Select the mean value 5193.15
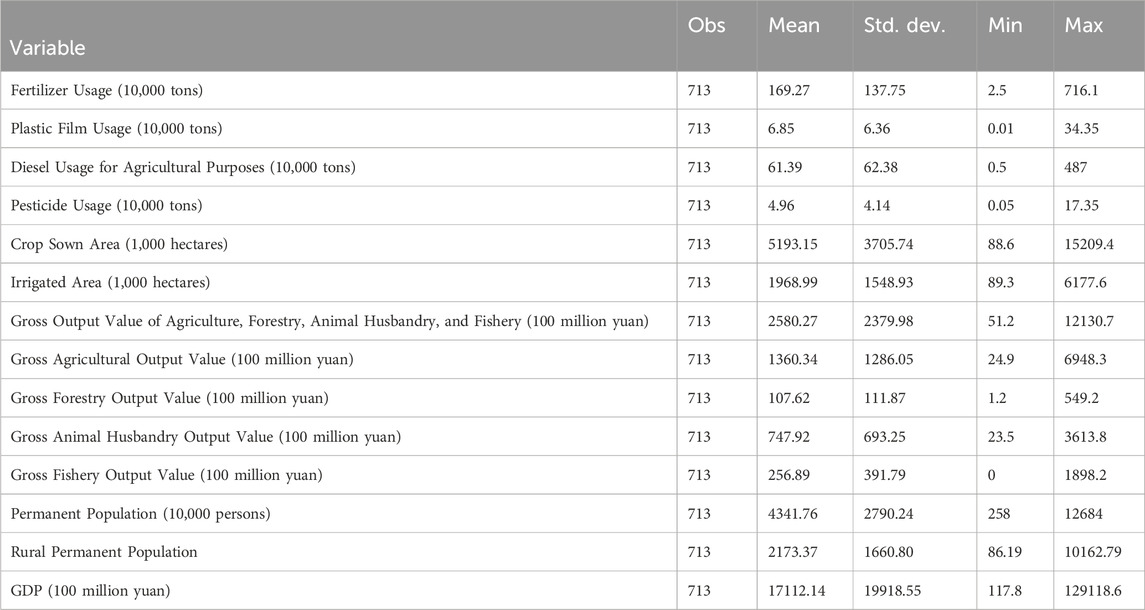The width and height of the screenshot is (1145, 610). (x=792, y=244)
